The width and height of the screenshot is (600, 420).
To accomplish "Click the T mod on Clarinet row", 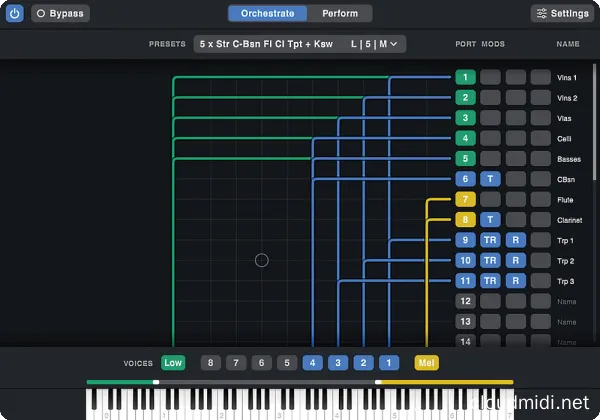I will [x=490, y=220].
